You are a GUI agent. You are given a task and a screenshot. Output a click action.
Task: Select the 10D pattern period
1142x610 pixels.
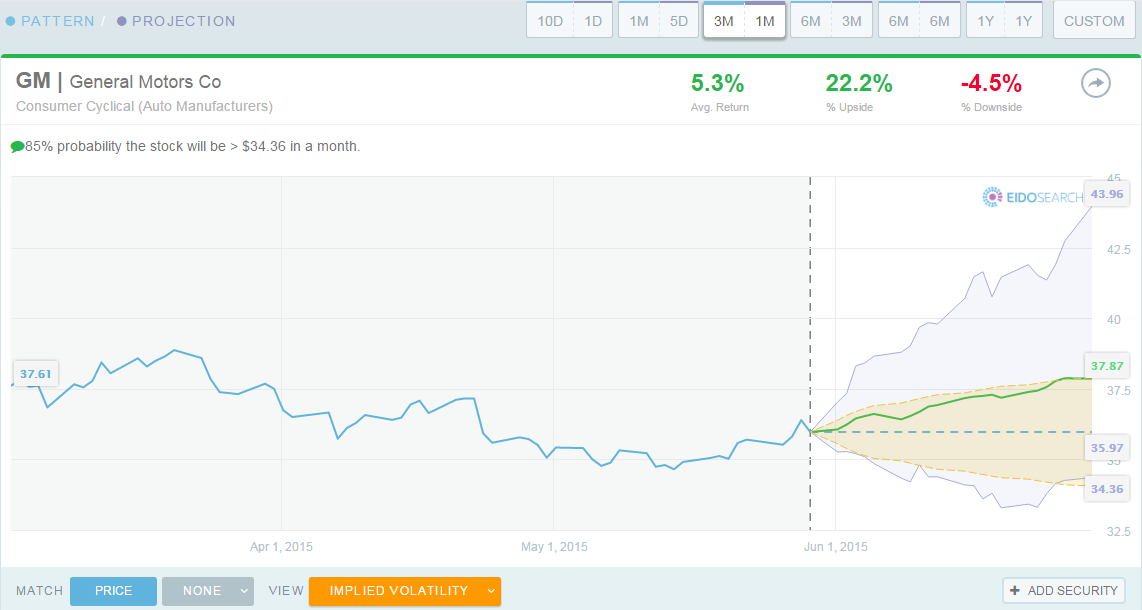(550, 21)
